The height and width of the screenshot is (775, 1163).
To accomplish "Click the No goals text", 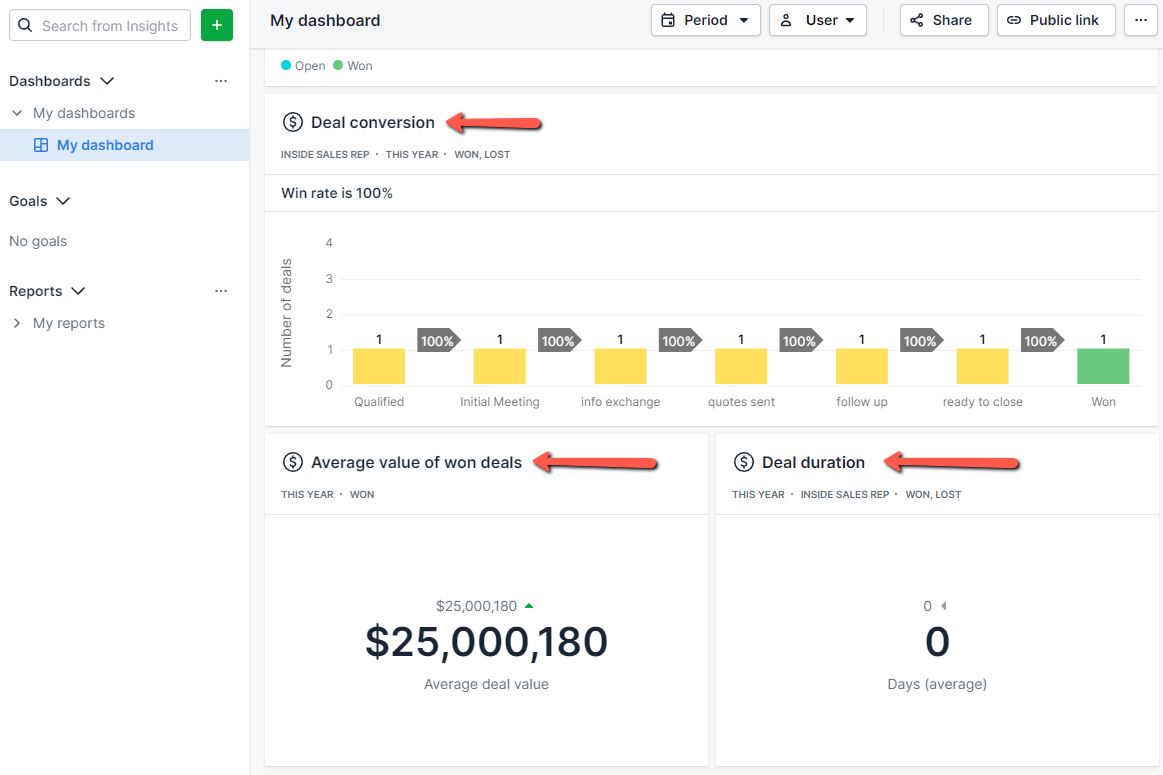I will 38,241.
